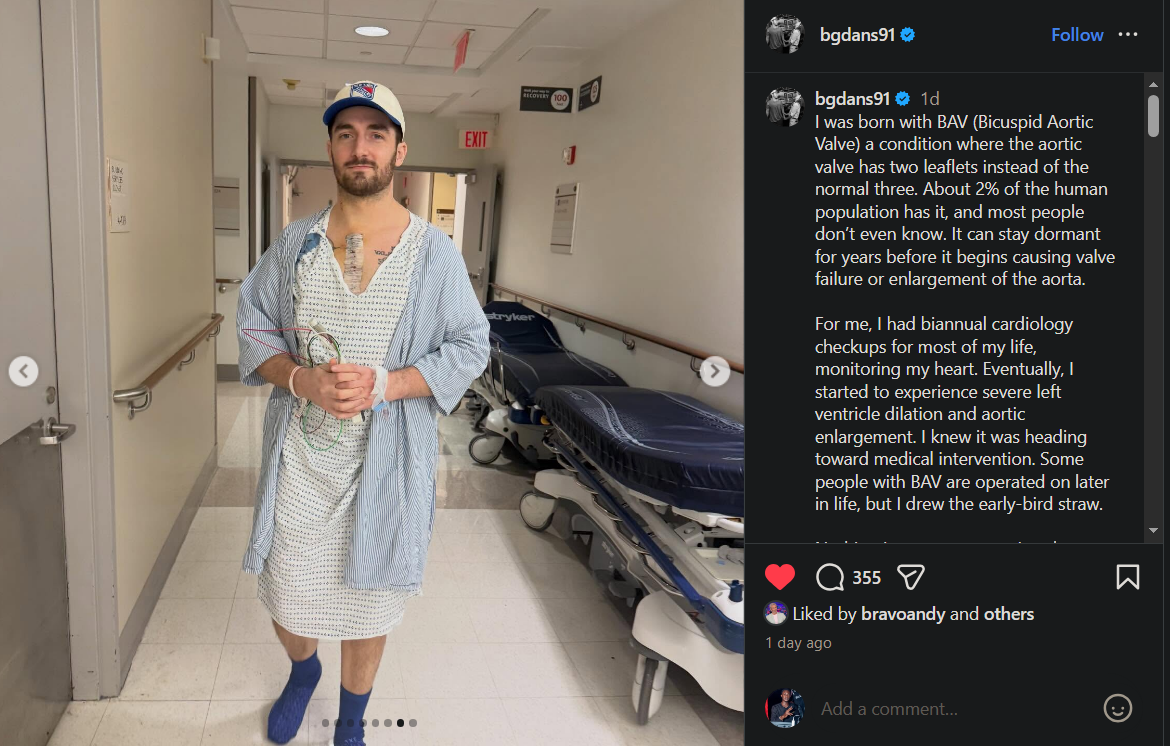Open comments via the speech bubble icon
This screenshot has height=746, width=1170.
[x=830, y=577]
